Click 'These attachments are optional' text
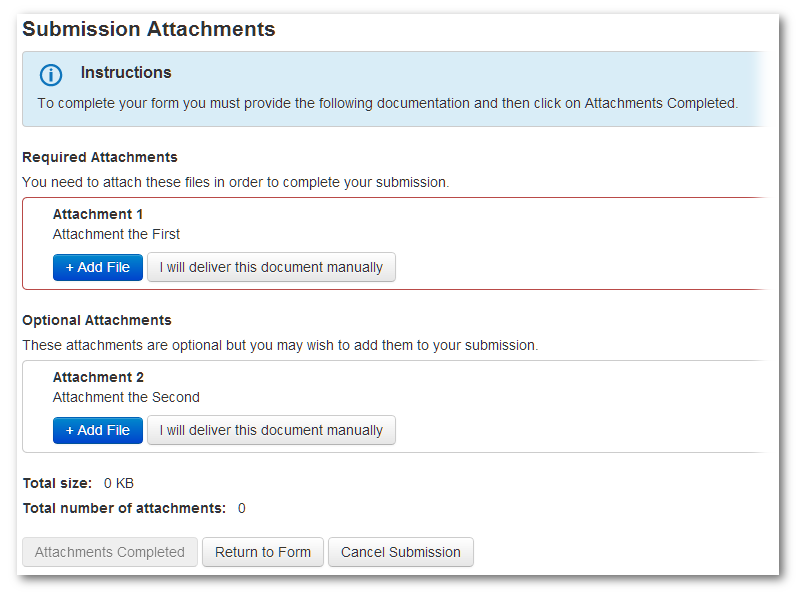This screenshot has width=806, height=601. pos(280,345)
